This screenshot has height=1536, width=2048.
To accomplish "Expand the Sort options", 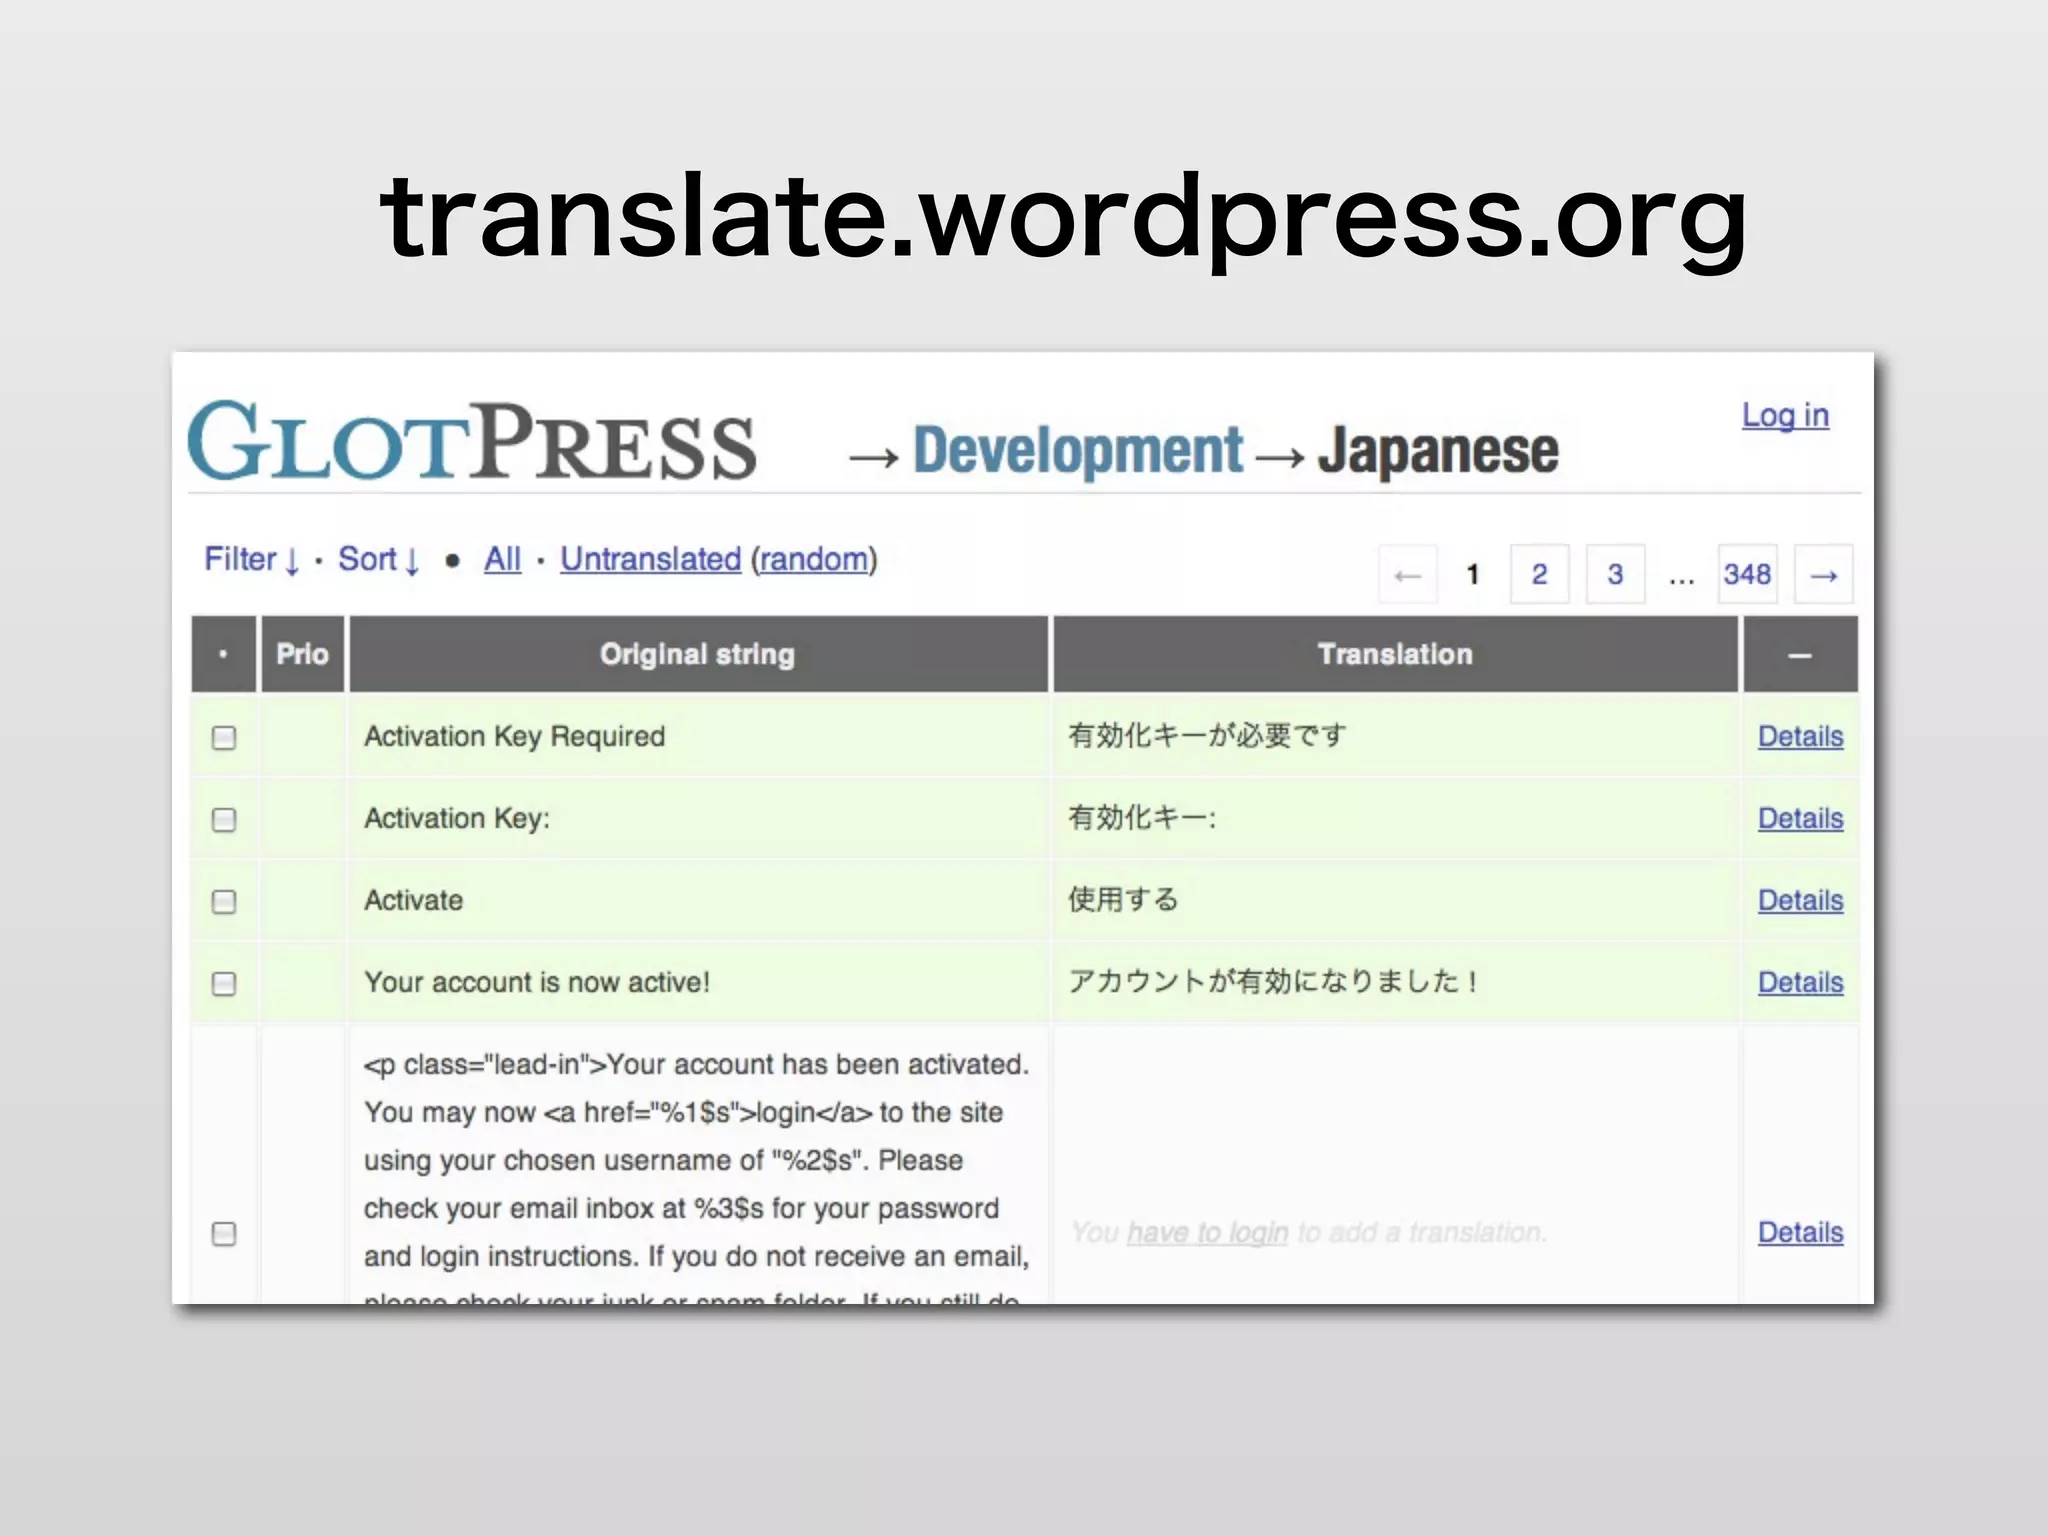I will point(378,559).
